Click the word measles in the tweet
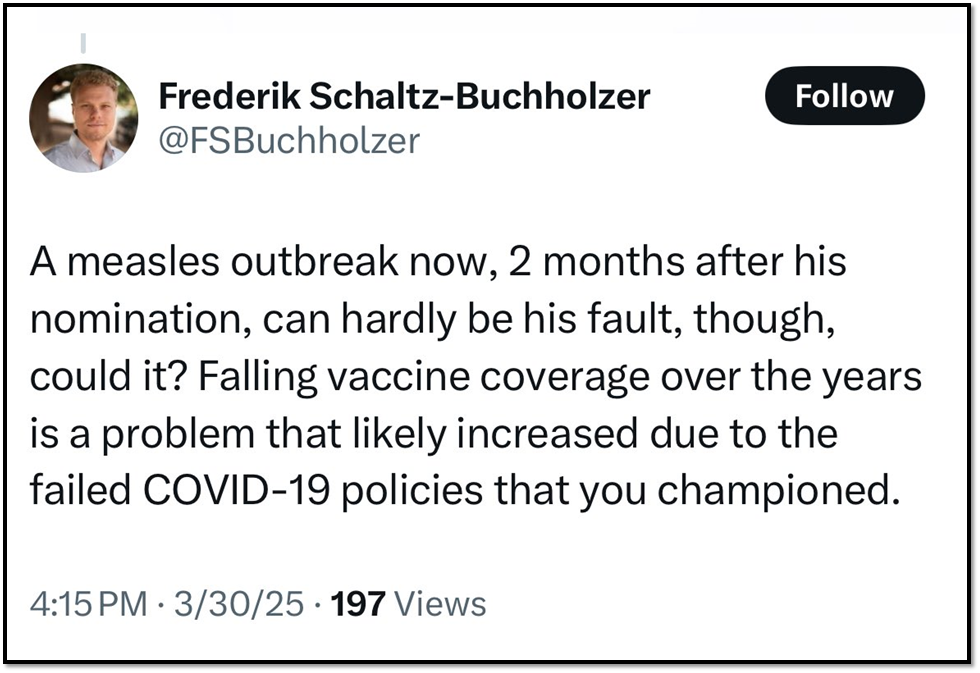 144,261
